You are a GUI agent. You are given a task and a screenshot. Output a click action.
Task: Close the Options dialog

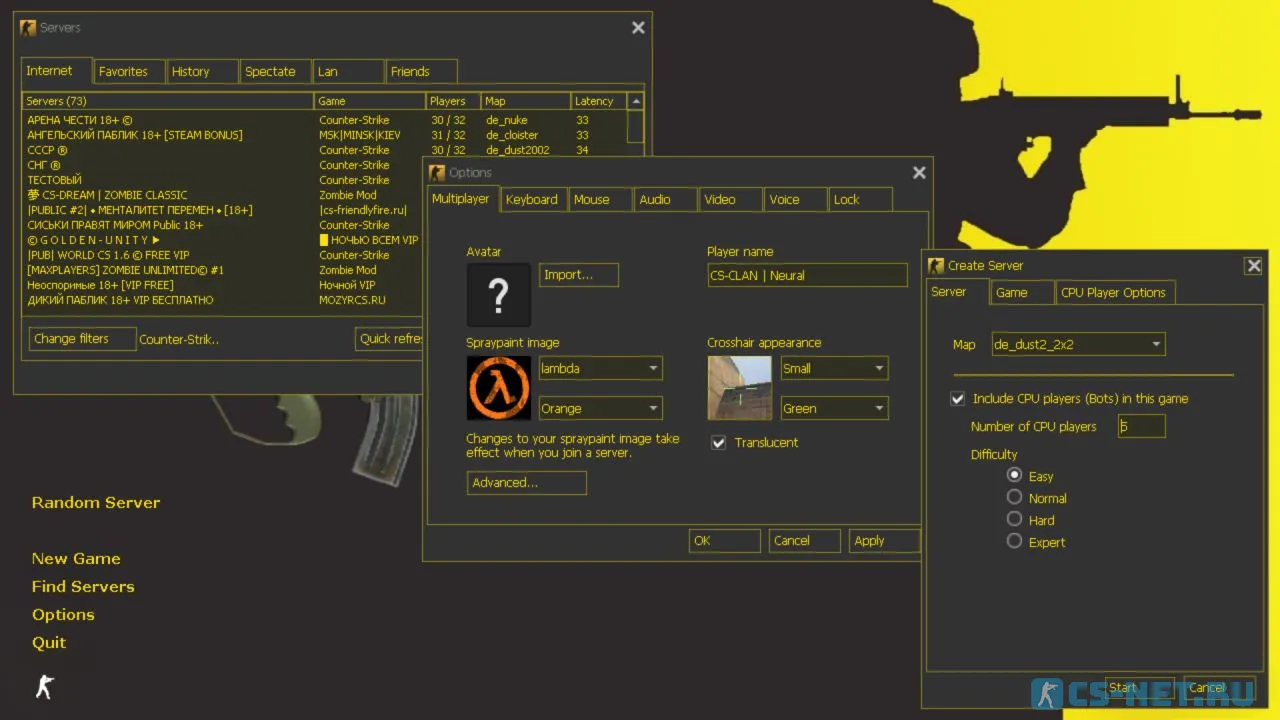click(x=919, y=173)
